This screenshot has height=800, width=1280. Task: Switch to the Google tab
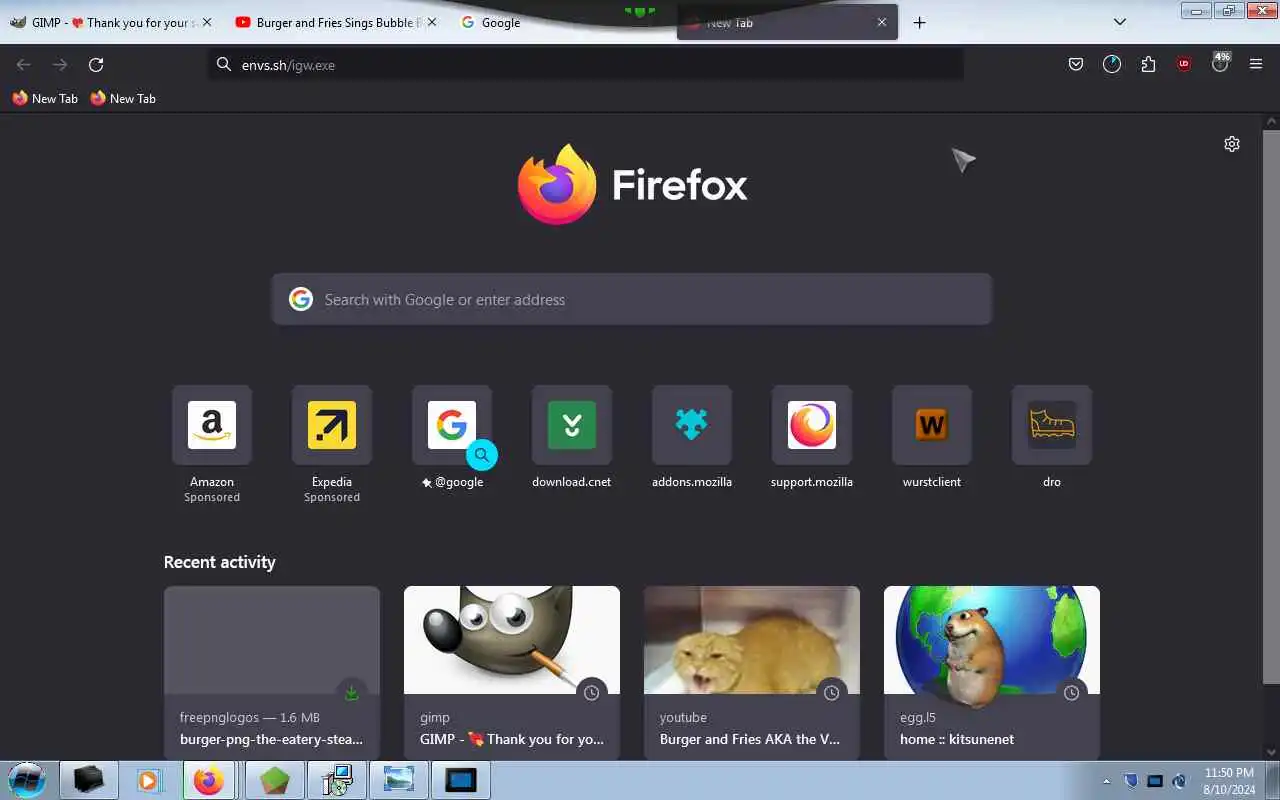tap(560, 22)
